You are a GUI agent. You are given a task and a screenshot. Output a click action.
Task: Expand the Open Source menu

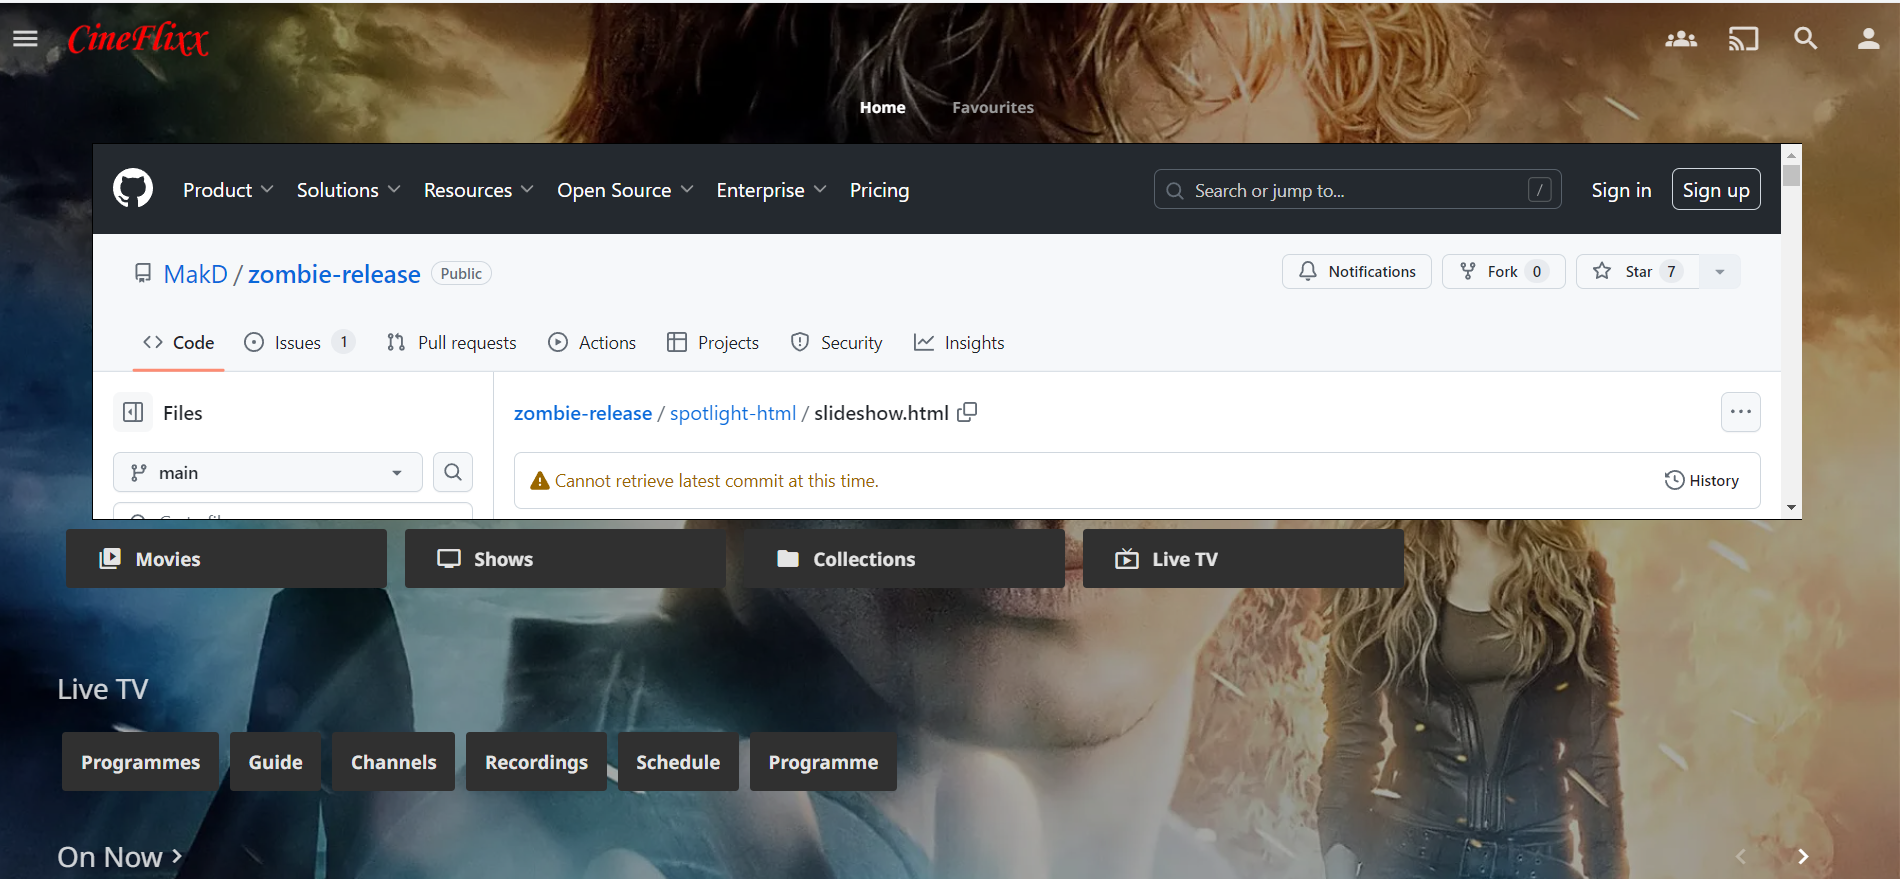[x=625, y=190]
